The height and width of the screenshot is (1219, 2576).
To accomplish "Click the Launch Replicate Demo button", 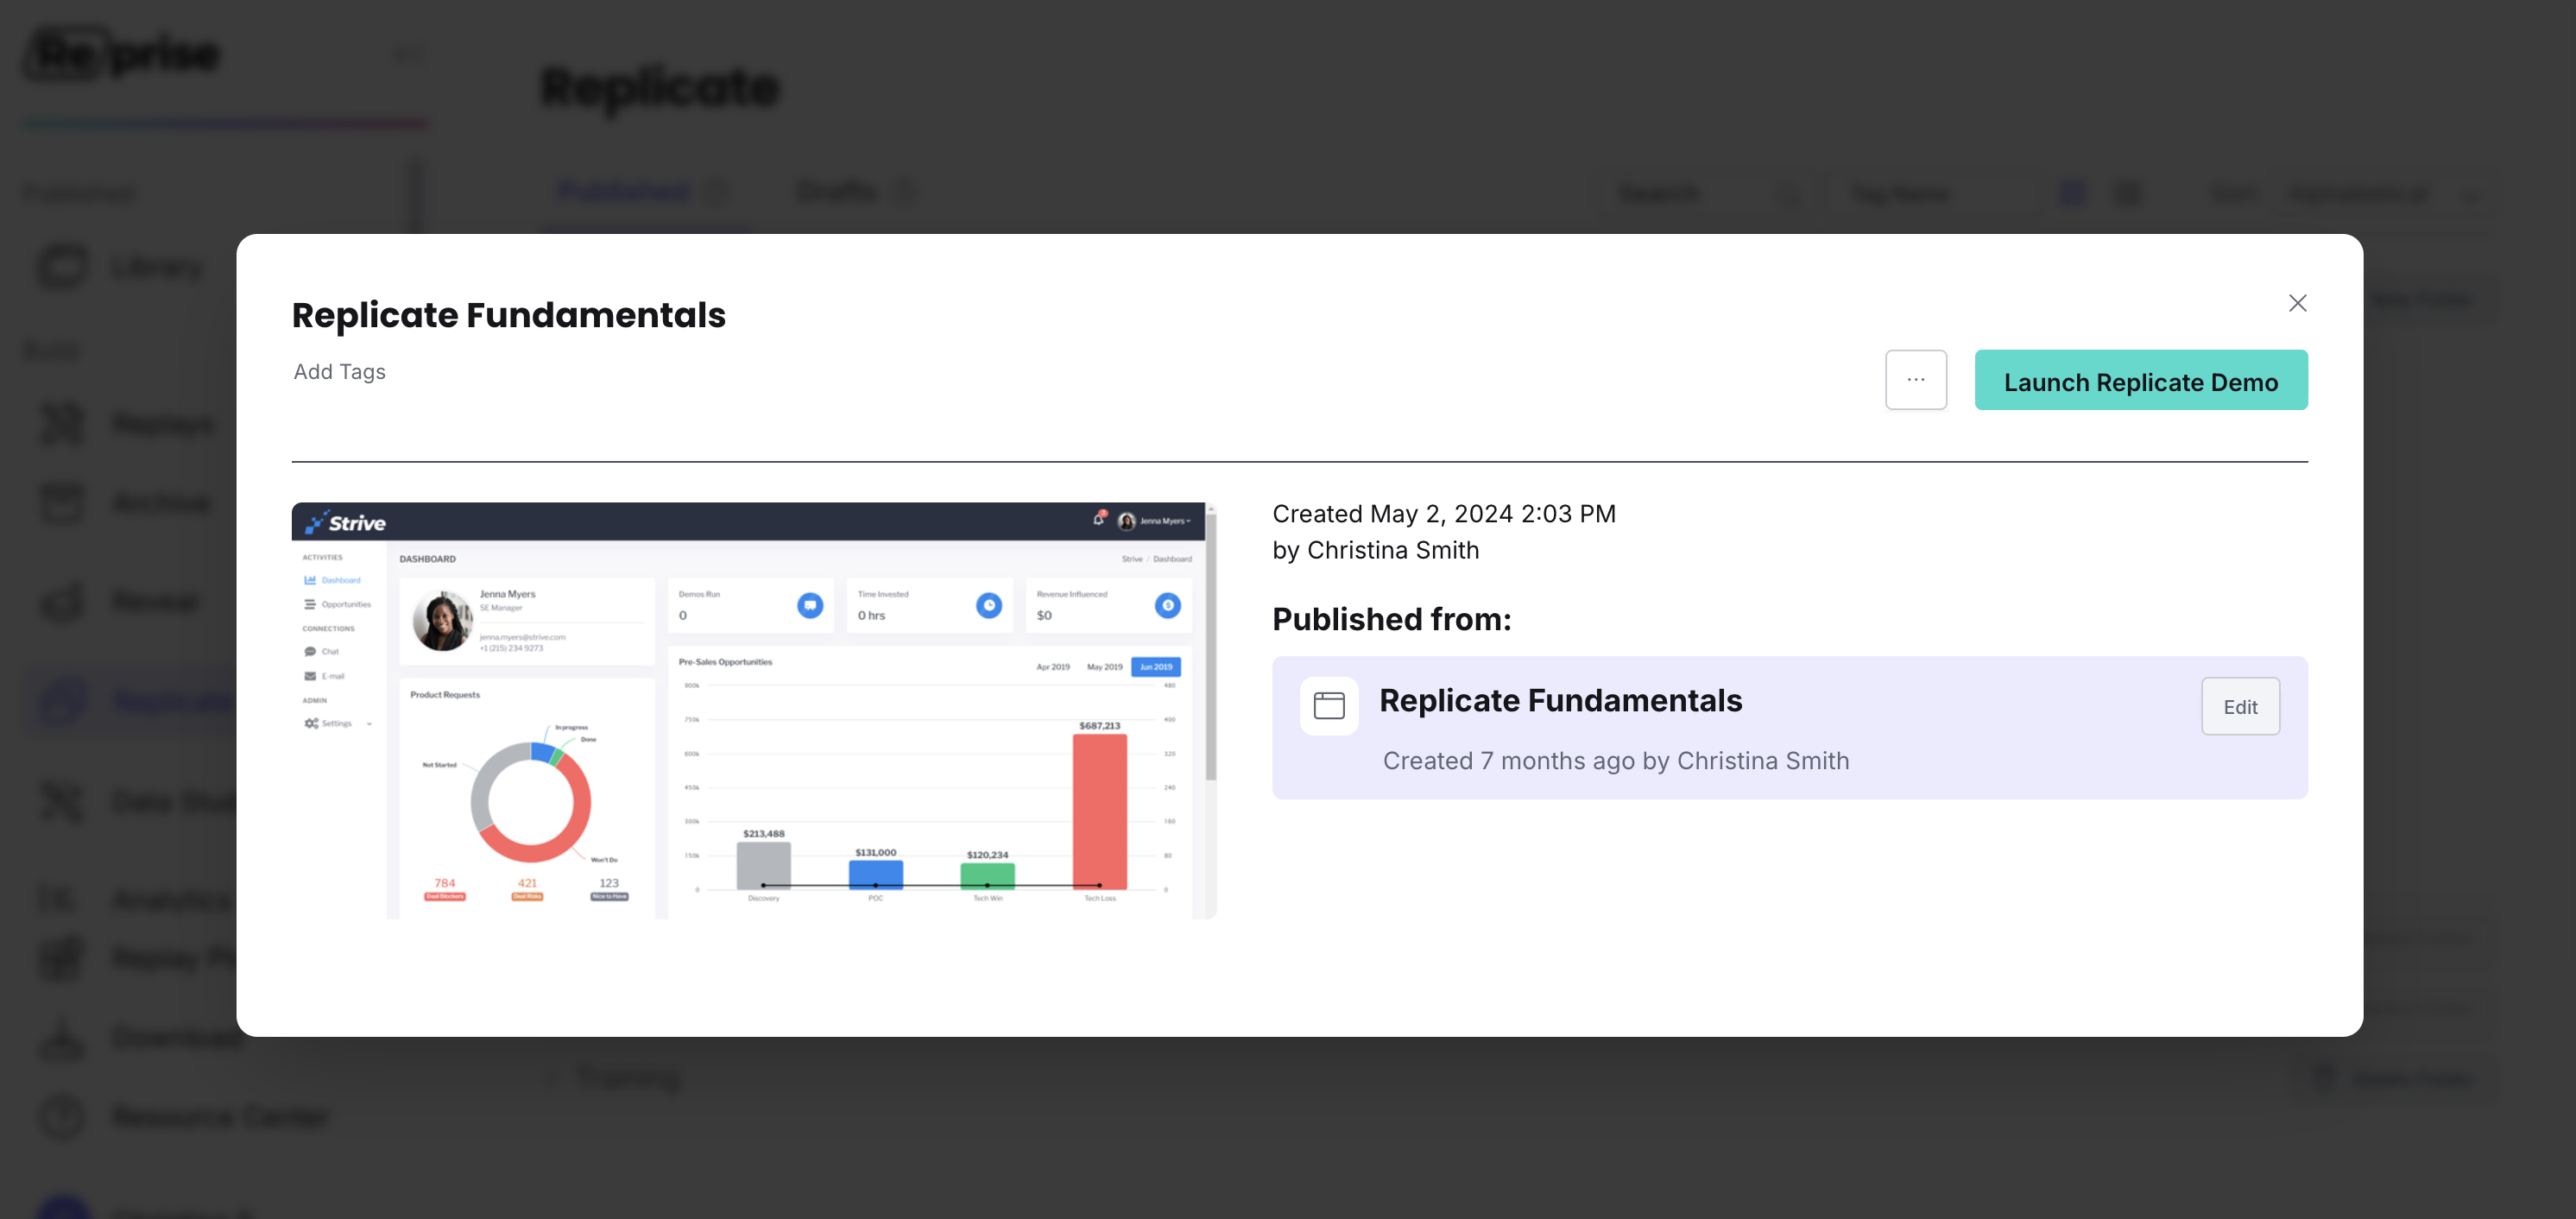I will click(2140, 380).
